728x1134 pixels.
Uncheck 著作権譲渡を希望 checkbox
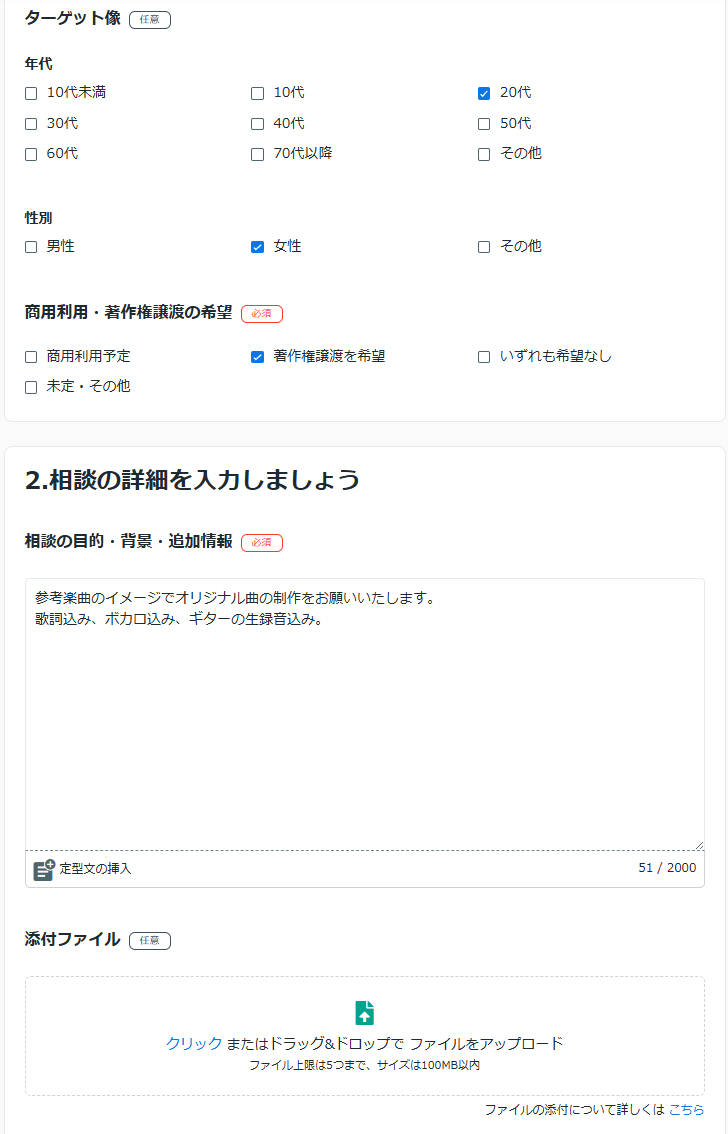coord(257,357)
